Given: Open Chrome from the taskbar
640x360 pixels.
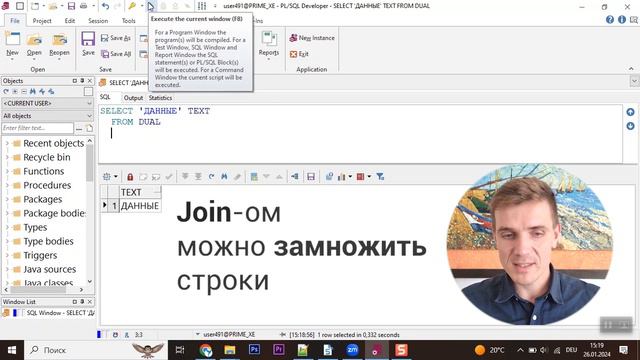Looking at the screenshot, I should coord(205,350).
